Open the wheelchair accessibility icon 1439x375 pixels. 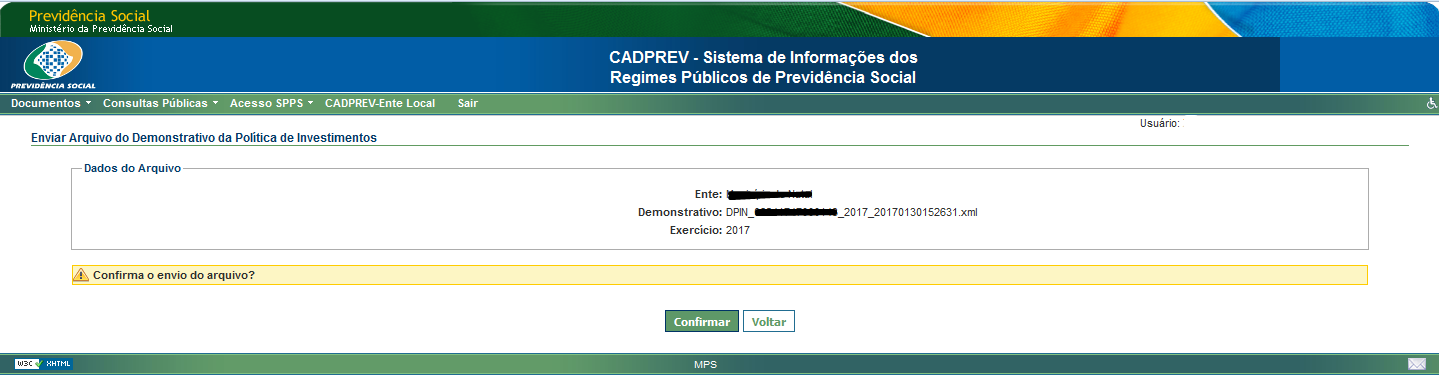[1431, 103]
